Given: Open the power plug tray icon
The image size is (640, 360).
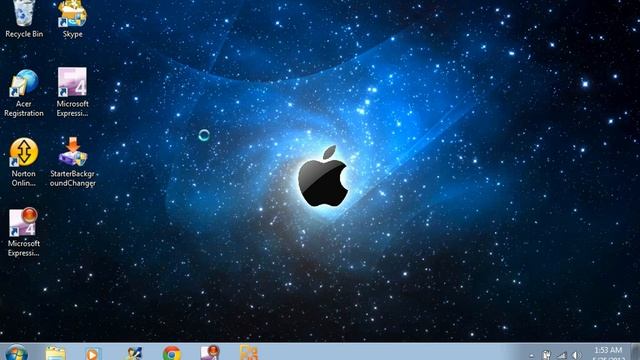Looking at the screenshot, I should [547, 355].
